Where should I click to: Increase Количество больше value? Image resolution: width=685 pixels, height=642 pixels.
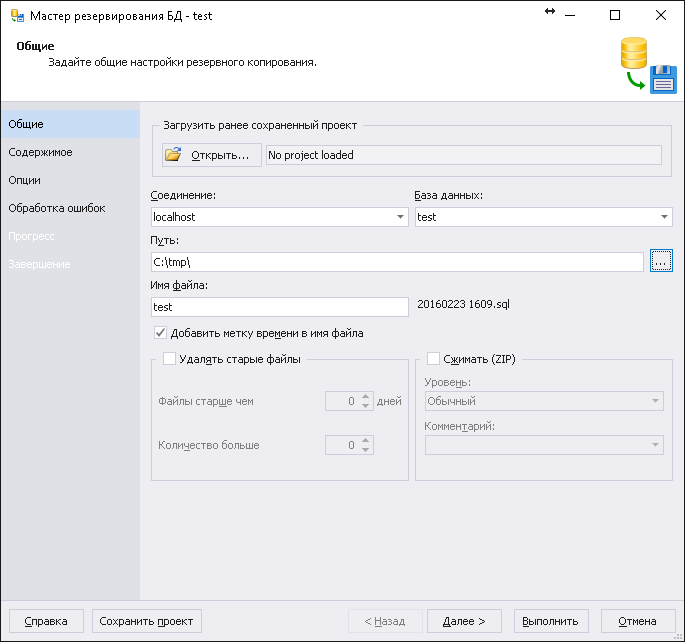[366, 440]
